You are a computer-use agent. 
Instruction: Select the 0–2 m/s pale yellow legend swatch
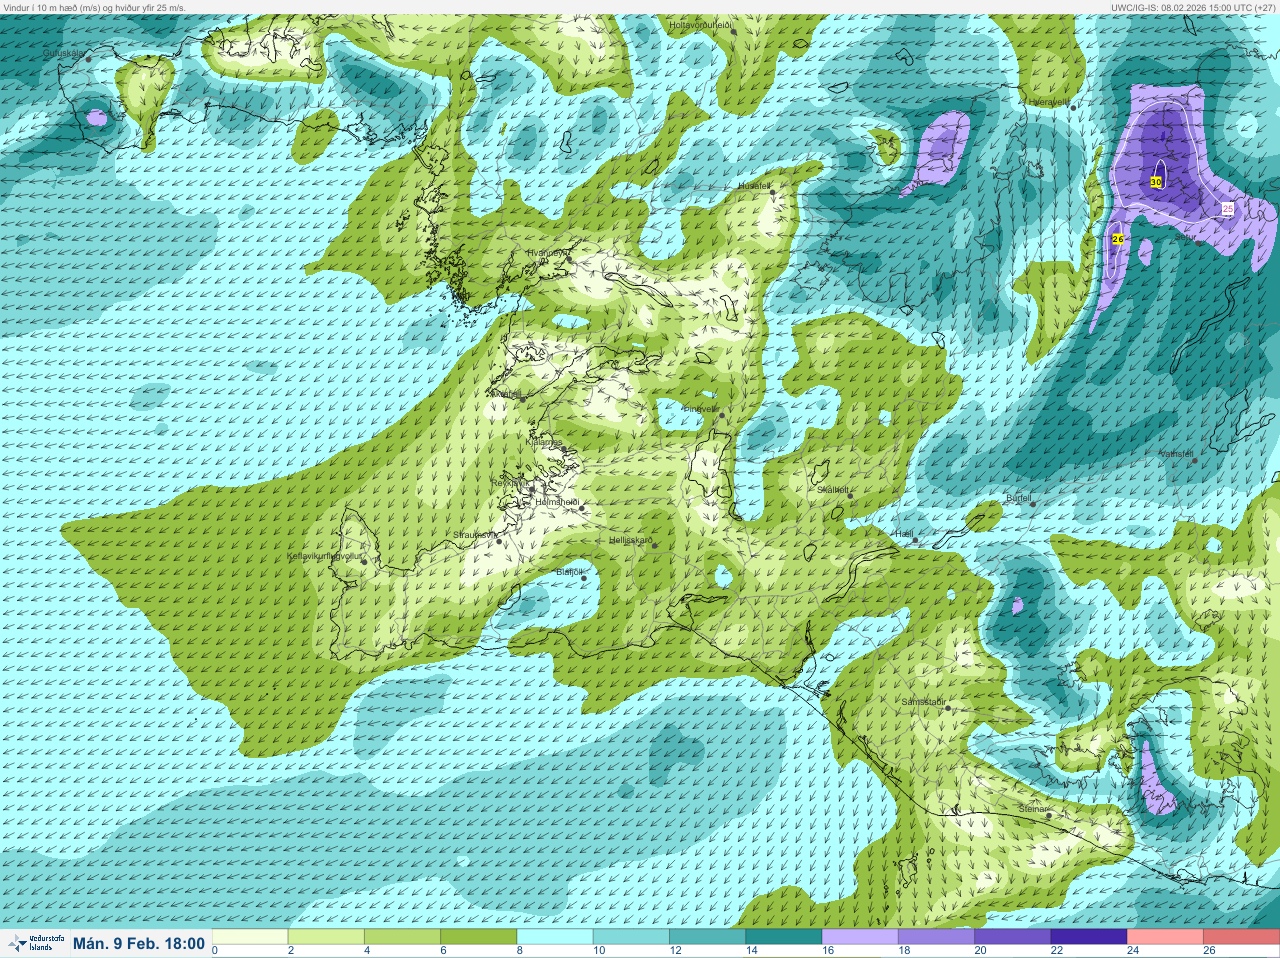pyautogui.click(x=250, y=937)
